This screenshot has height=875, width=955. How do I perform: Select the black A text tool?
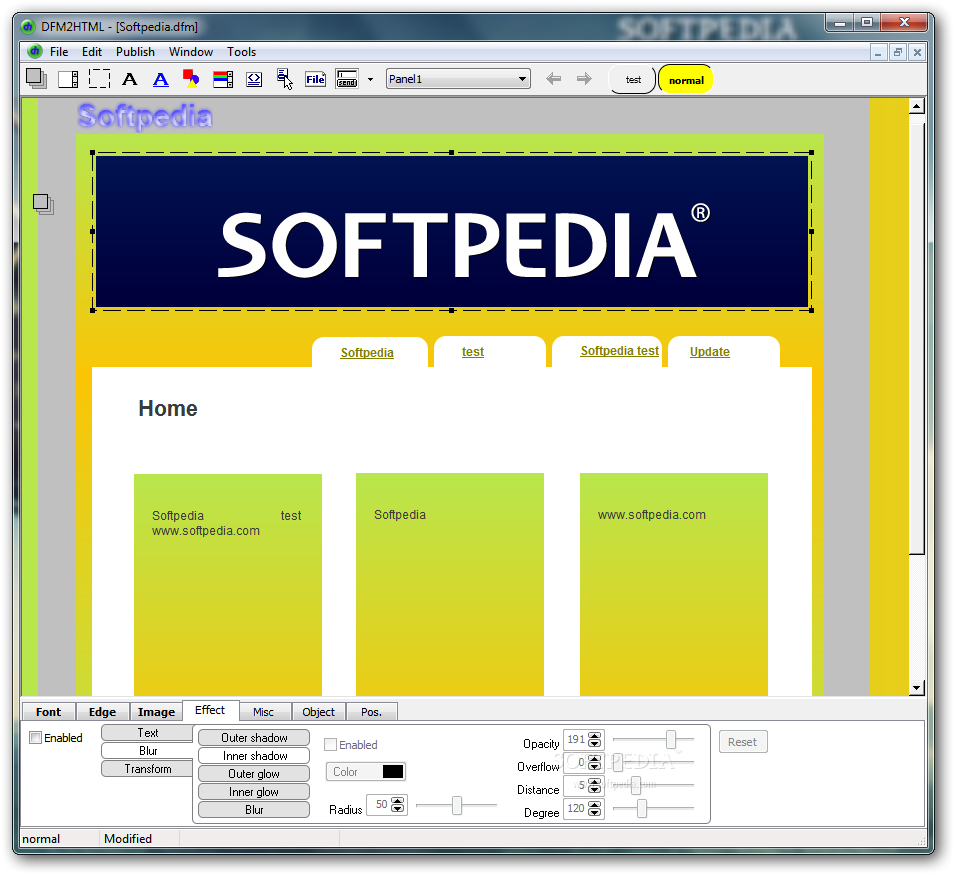coord(130,79)
